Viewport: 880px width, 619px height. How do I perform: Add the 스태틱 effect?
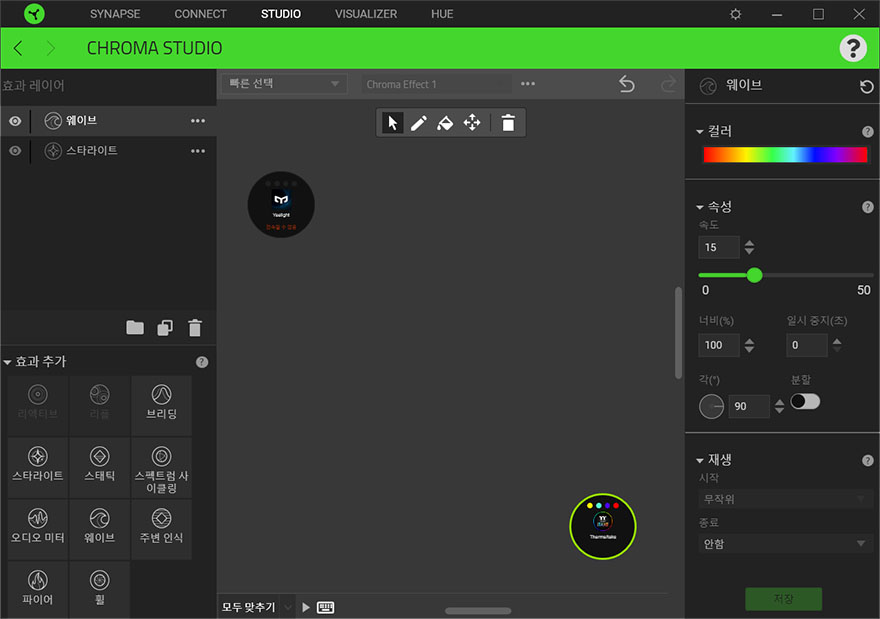click(99, 467)
